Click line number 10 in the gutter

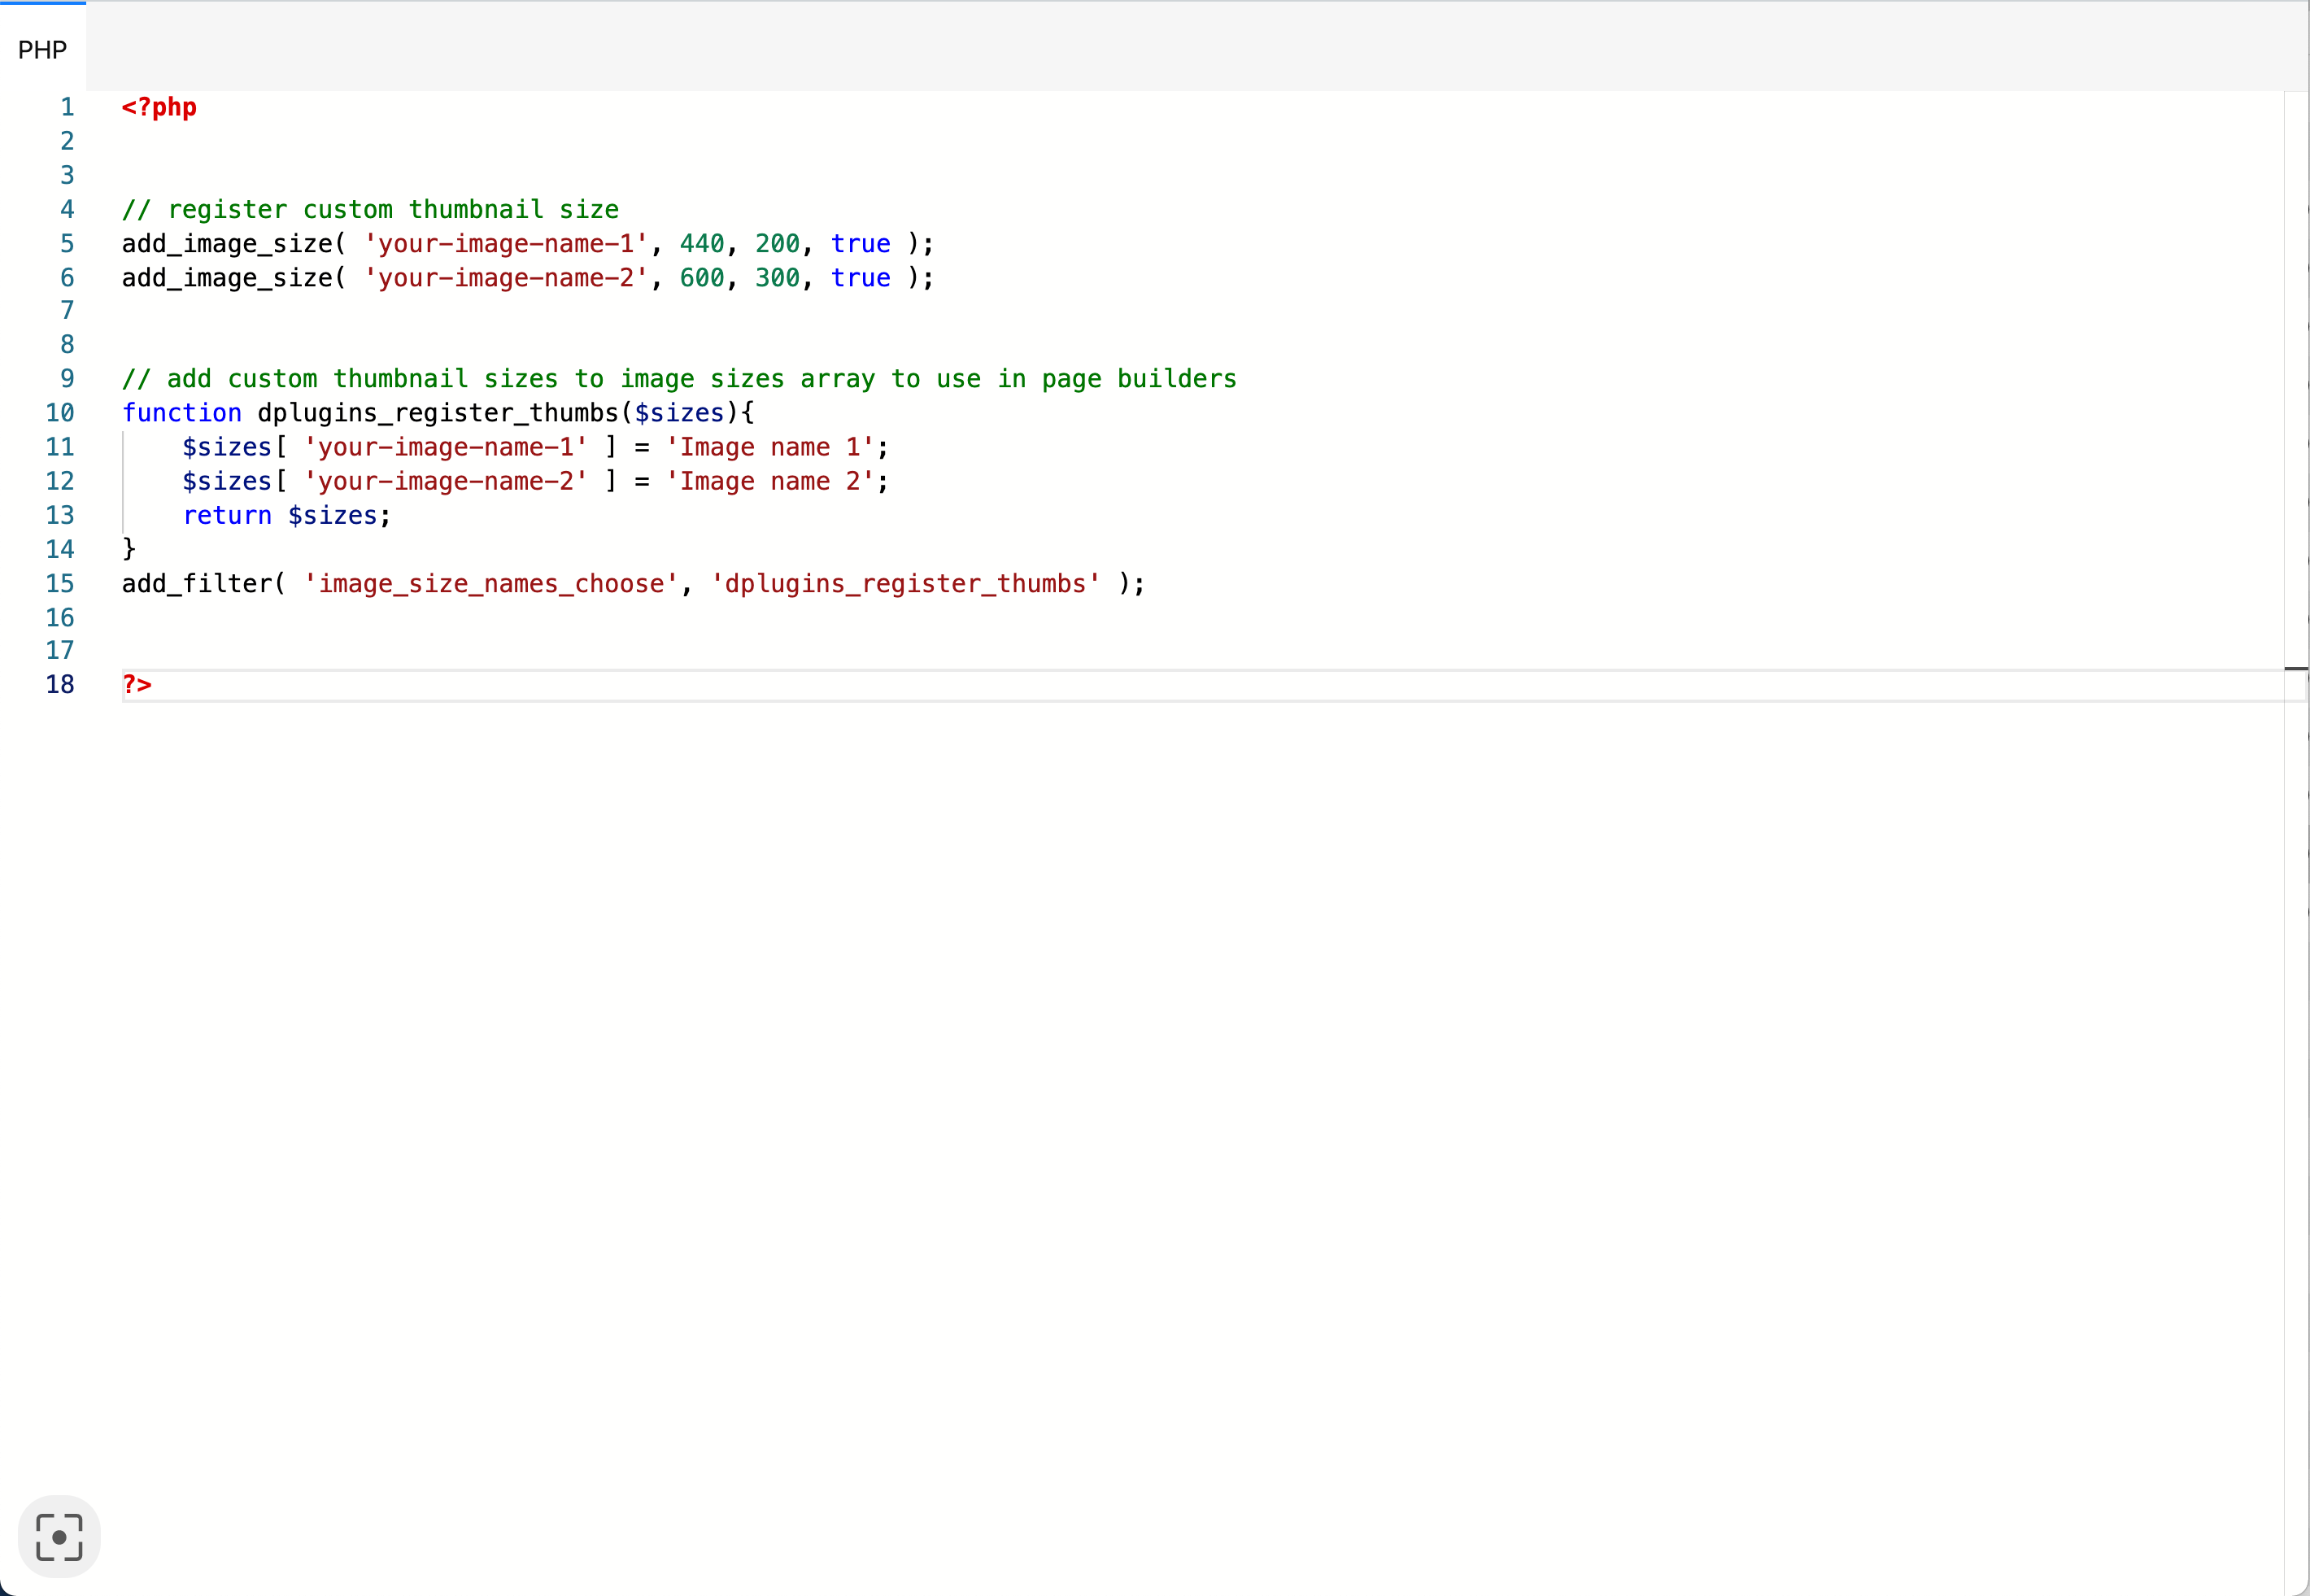point(60,413)
